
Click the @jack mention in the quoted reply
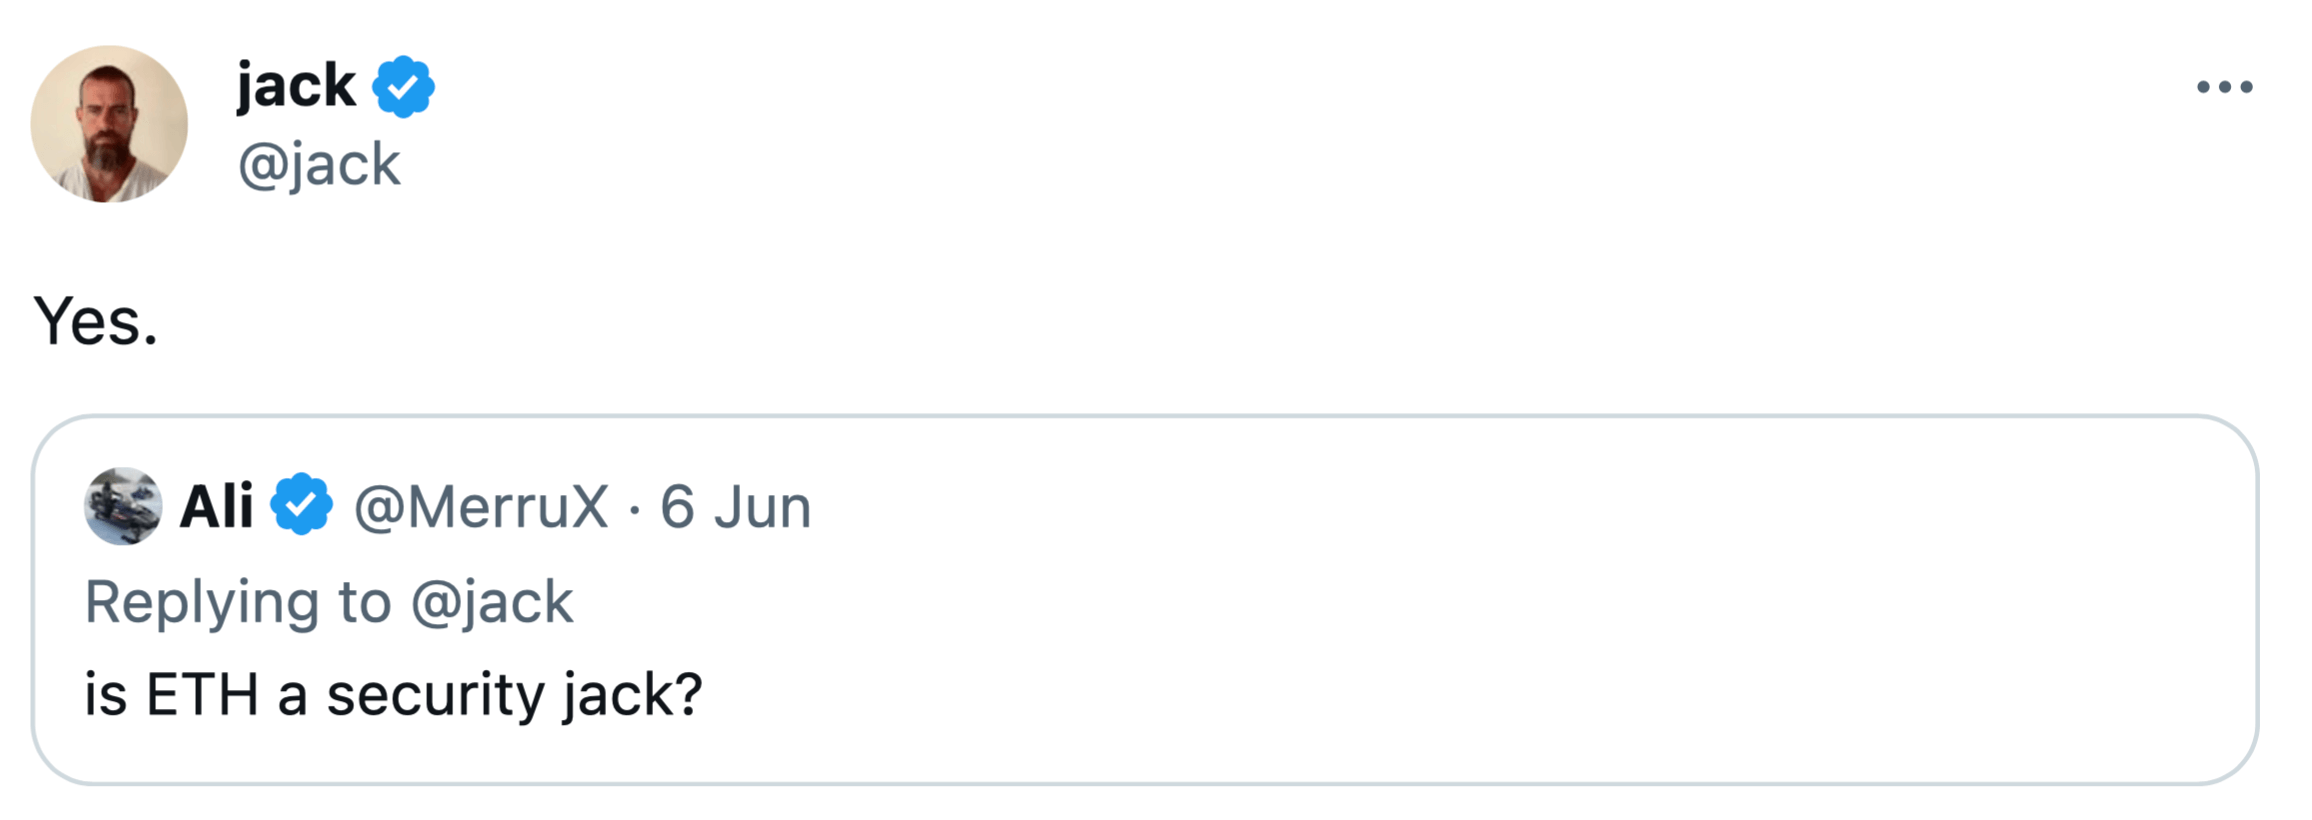tap(492, 602)
